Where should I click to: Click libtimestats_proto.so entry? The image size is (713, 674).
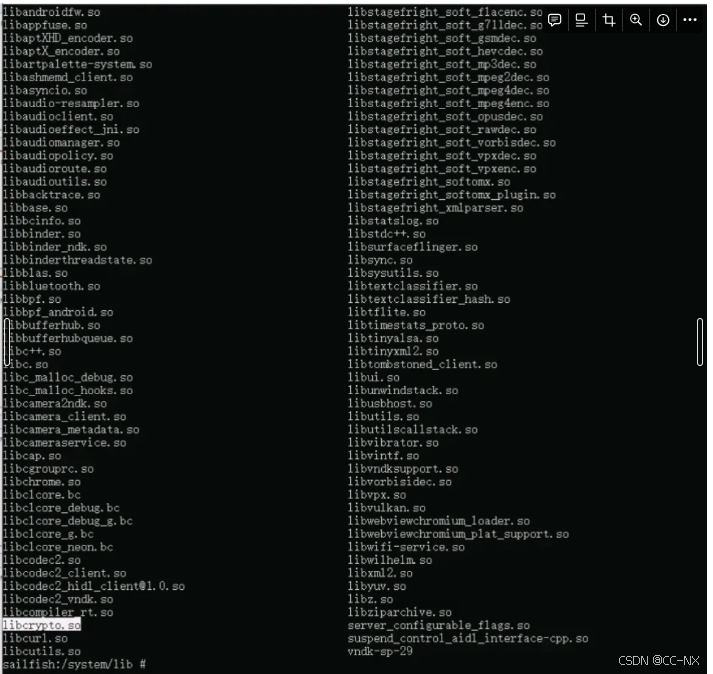416,326
